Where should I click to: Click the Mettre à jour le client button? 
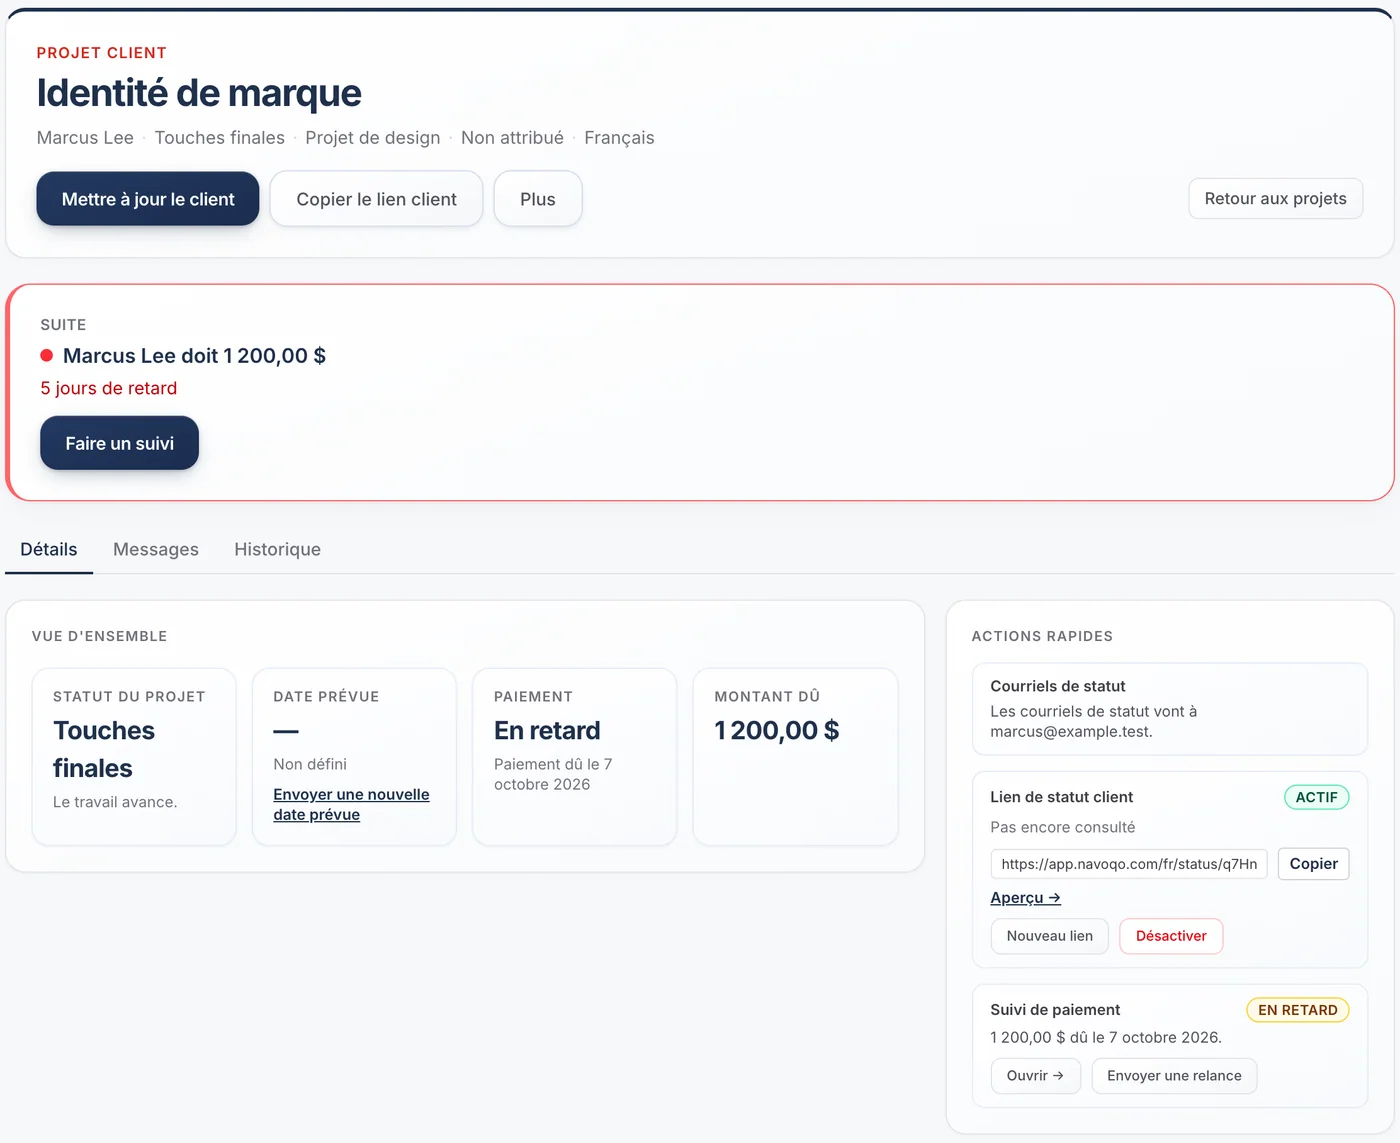click(148, 199)
